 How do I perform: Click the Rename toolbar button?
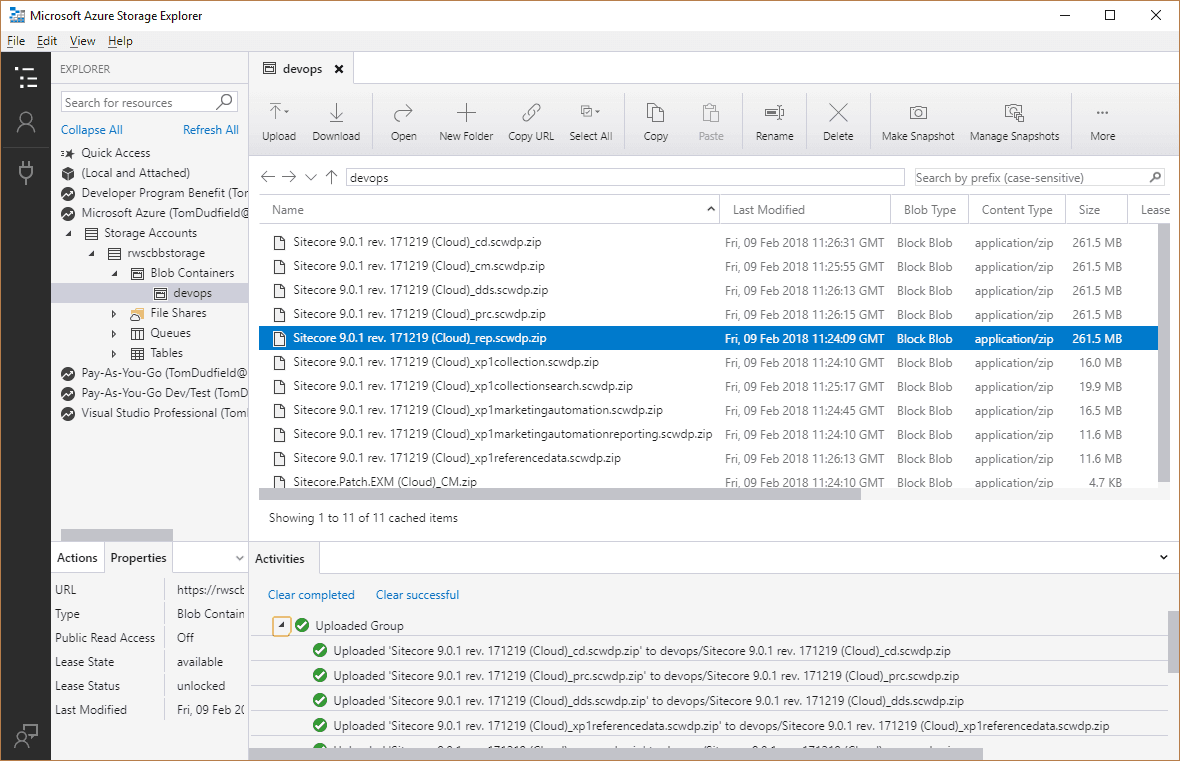click(774, 123)
